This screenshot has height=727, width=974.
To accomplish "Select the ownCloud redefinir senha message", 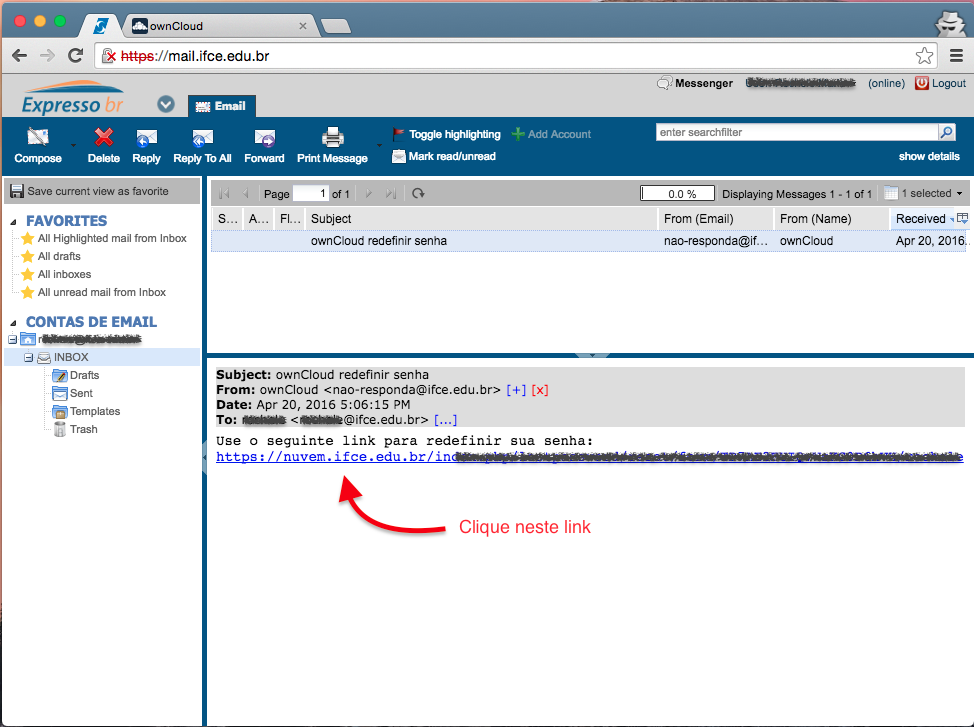I will pyautogui.click(x=589, y=241).
